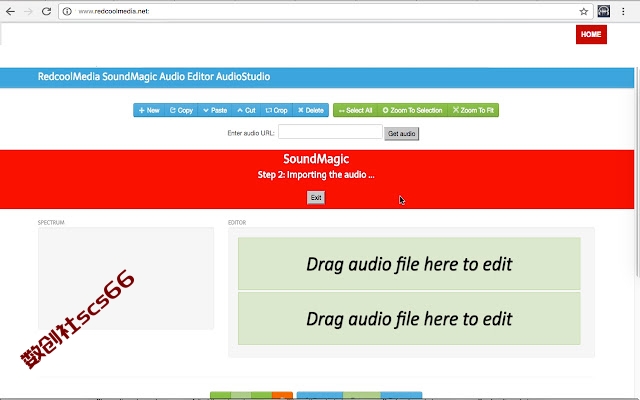This screenshot has width=640, height=400.
Task: Click 'Step 2: Importing the audio' text
Action: pyautogui.click(x=316, y=175)
